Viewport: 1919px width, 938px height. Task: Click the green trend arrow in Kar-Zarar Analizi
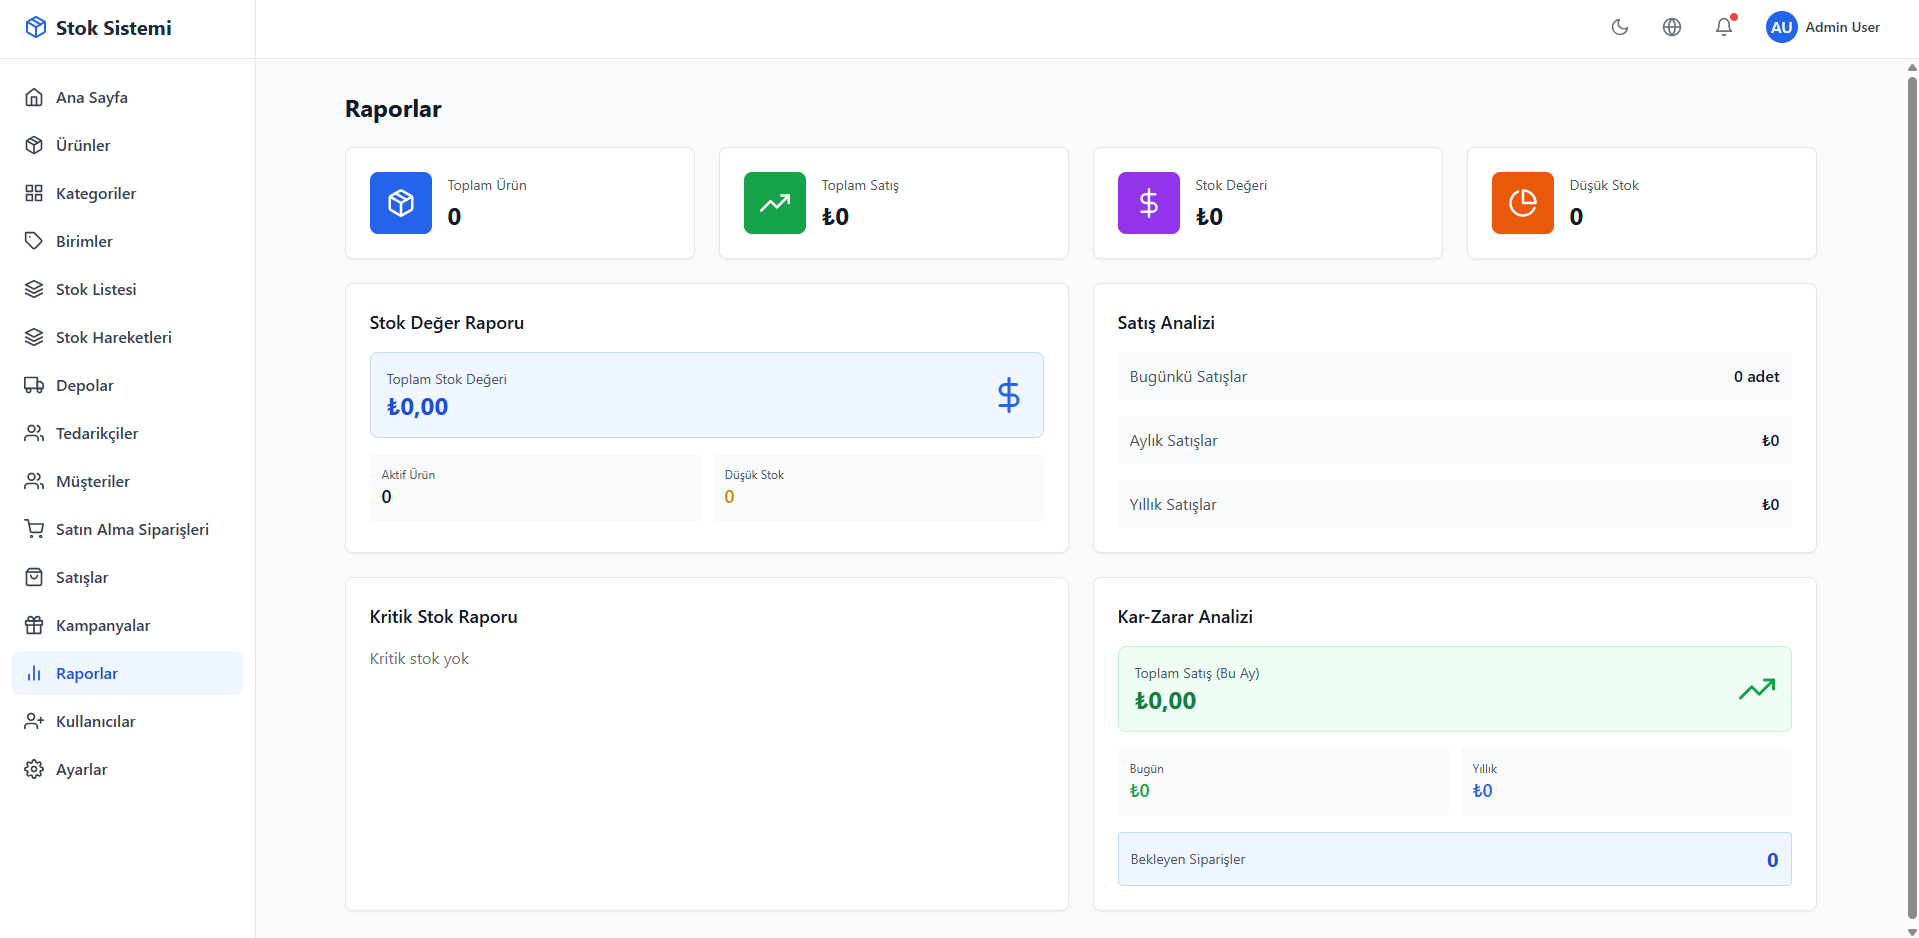point(1757,689)
